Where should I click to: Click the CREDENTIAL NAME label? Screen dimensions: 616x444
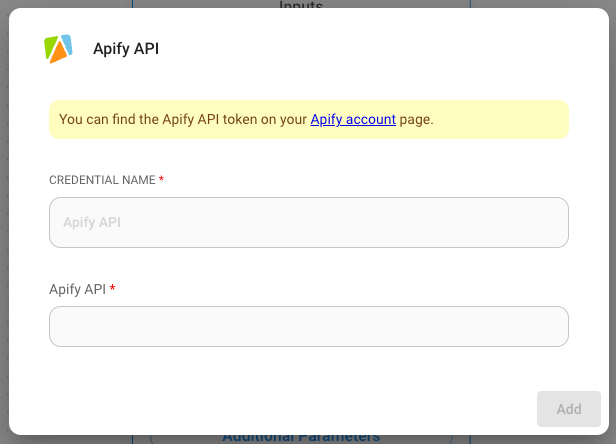(102, 180)
